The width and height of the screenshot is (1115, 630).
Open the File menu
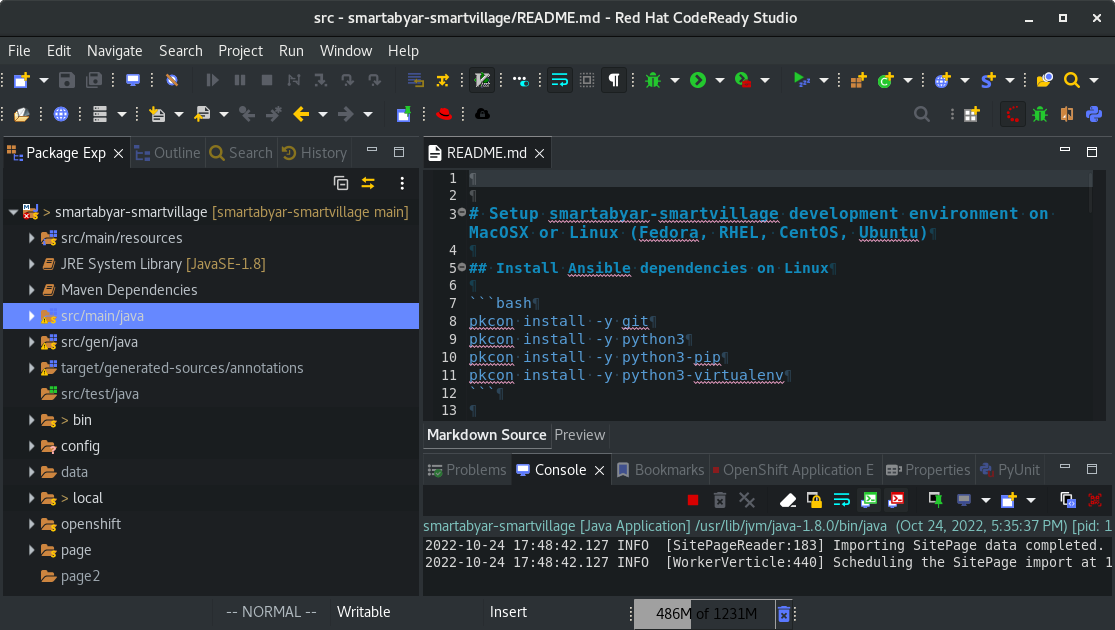pyautogui.click(x=19, y=51)
